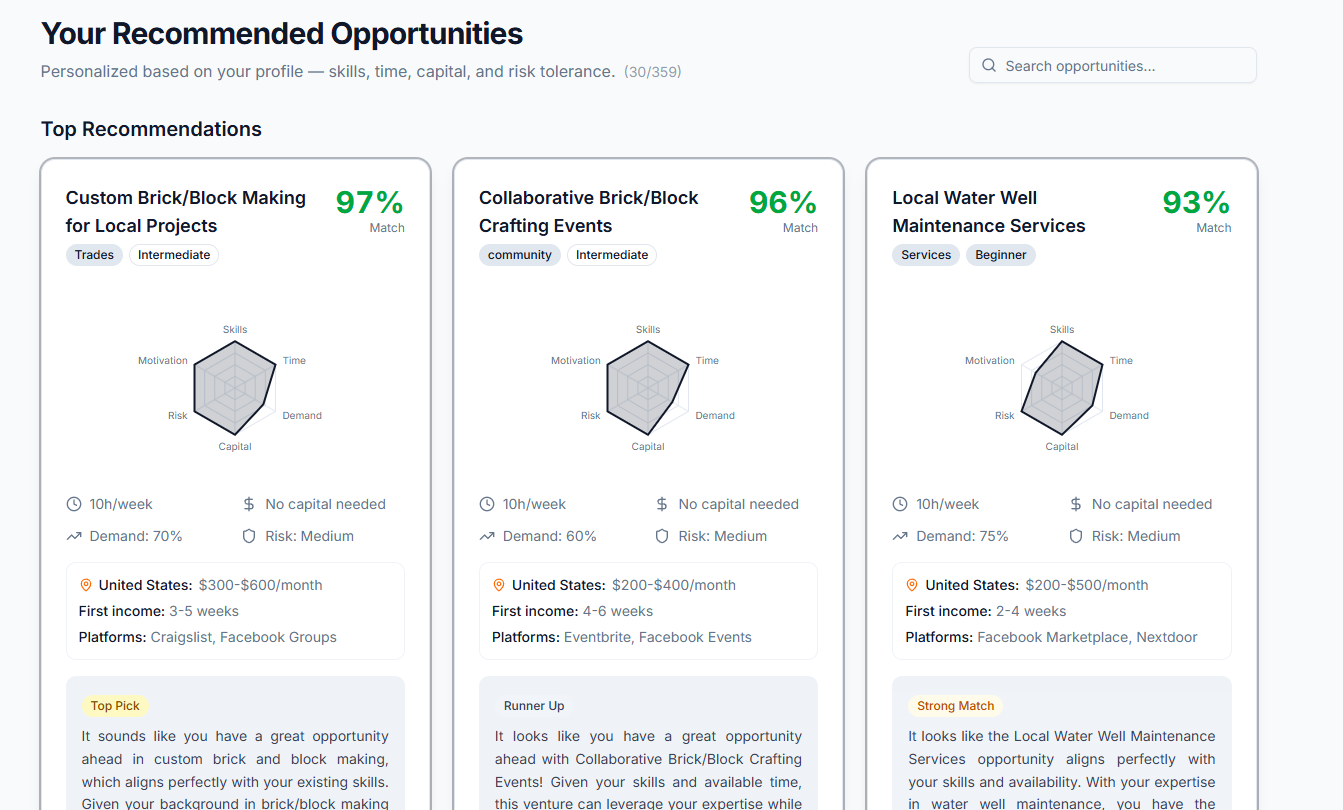Click the radar chart on Collaborative Events card

[648, 388]
